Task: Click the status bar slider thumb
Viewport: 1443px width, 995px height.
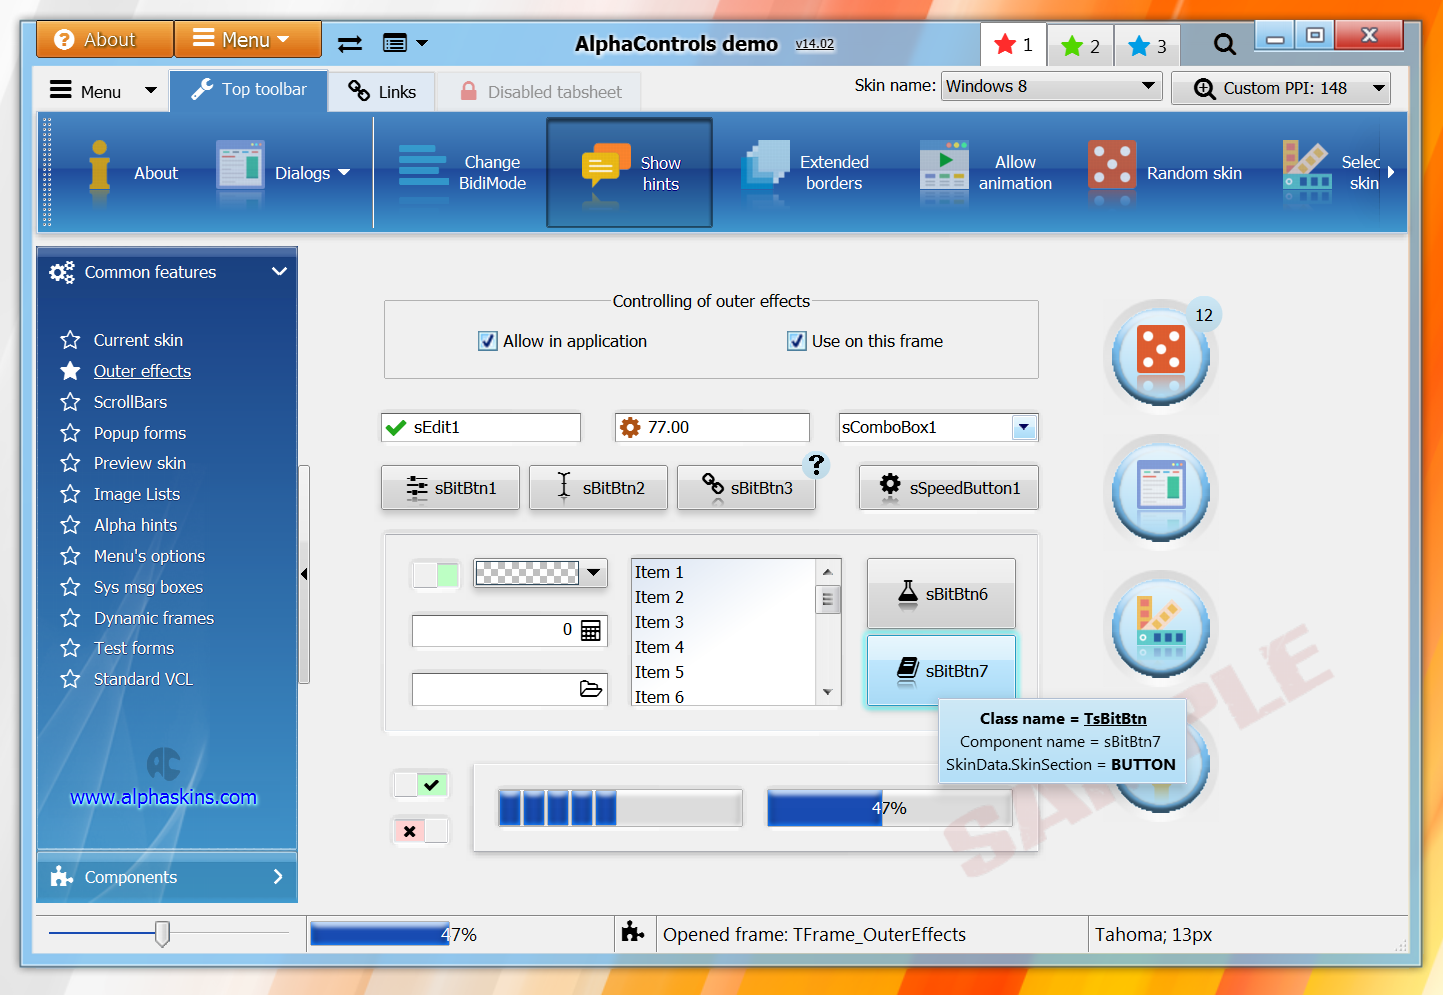Action: [162, 934]
